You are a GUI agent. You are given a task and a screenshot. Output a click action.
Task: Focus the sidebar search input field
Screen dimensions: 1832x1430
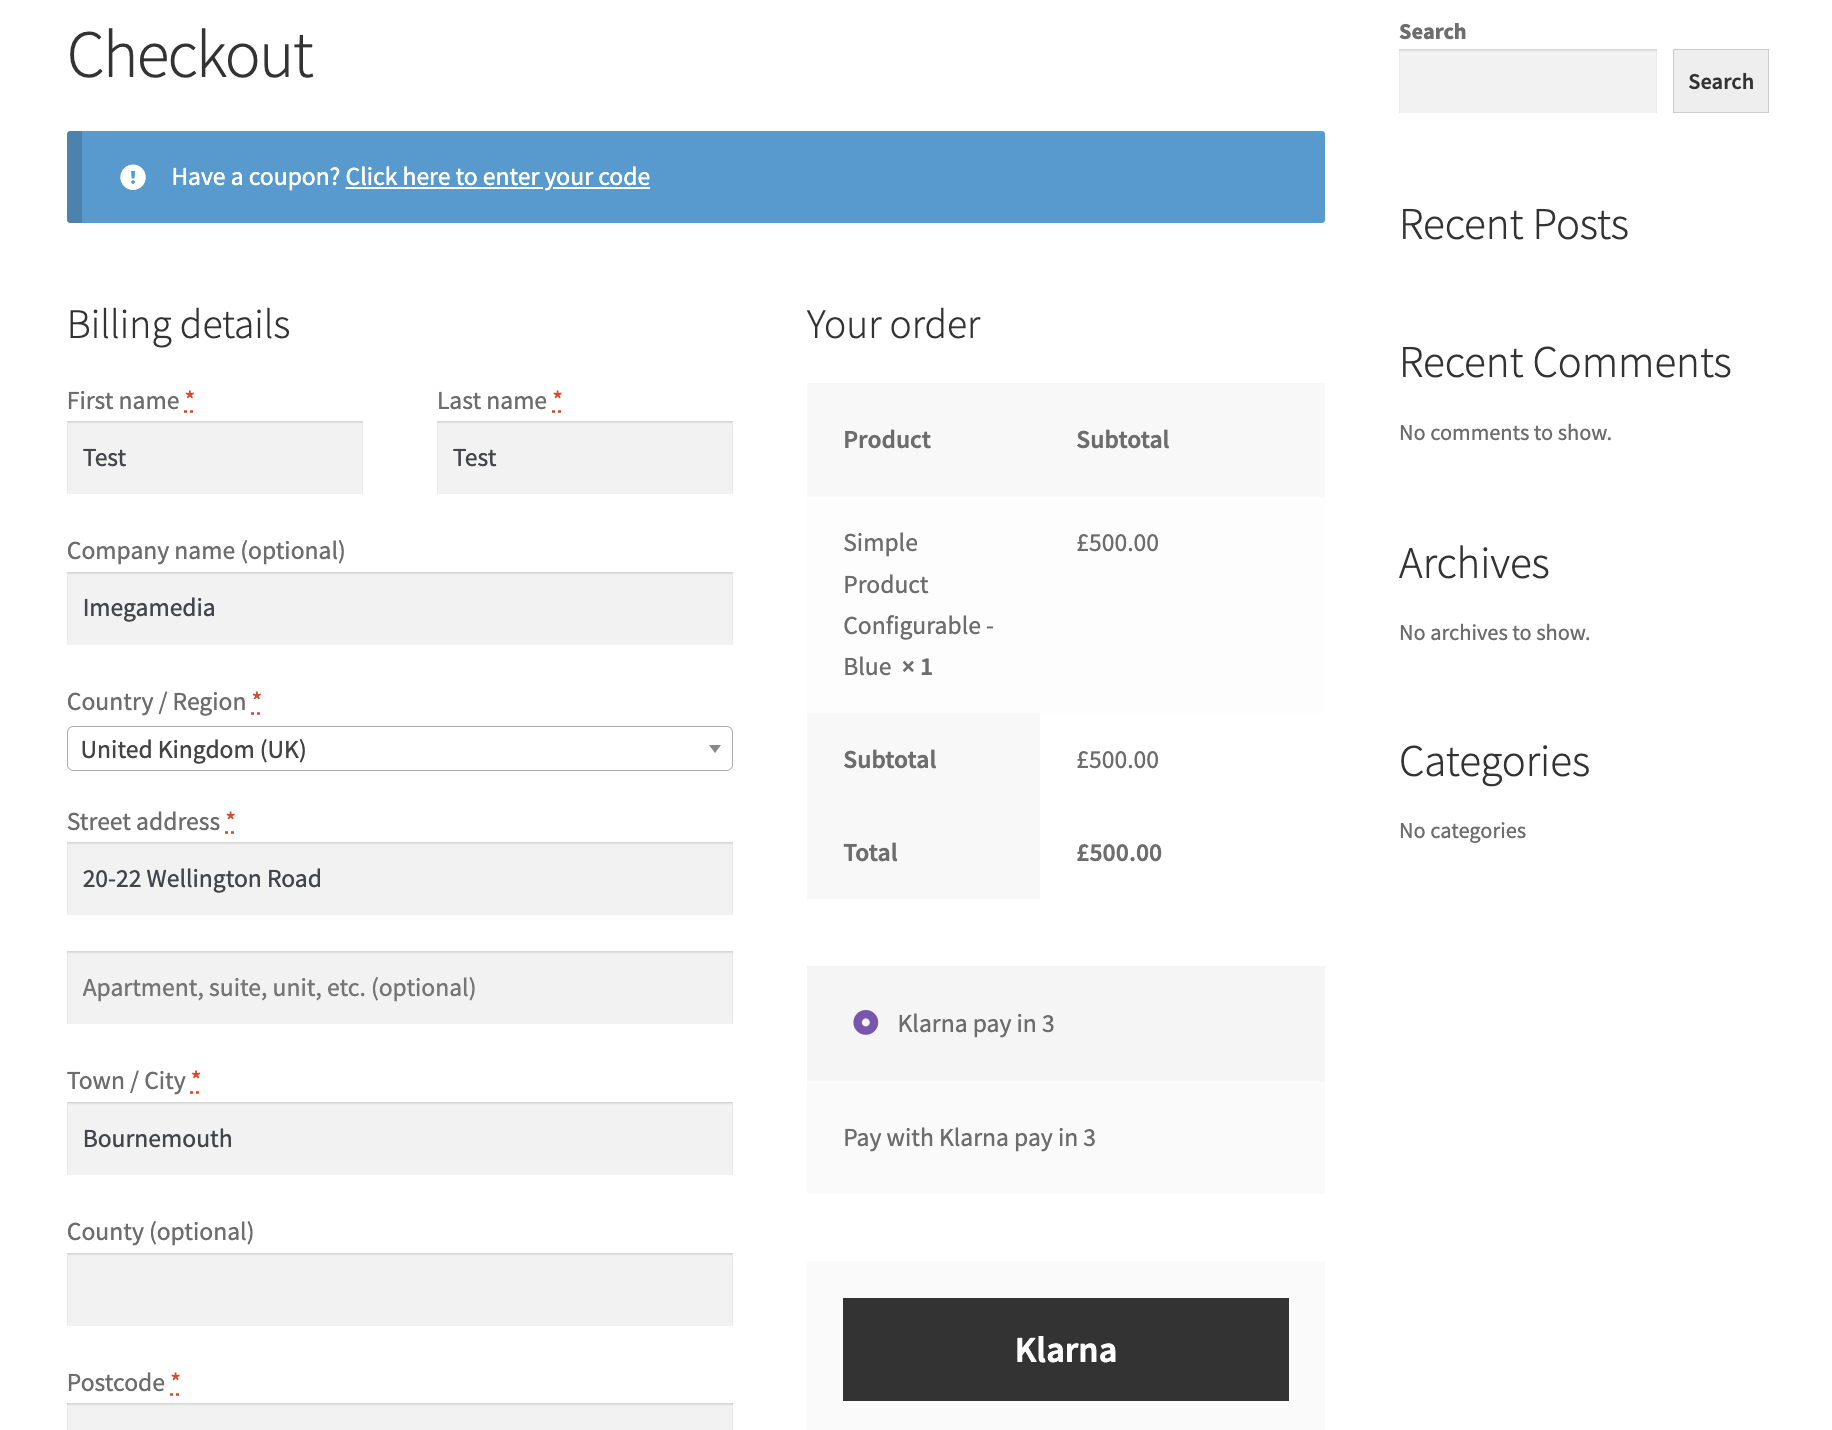coord(1527,81)
